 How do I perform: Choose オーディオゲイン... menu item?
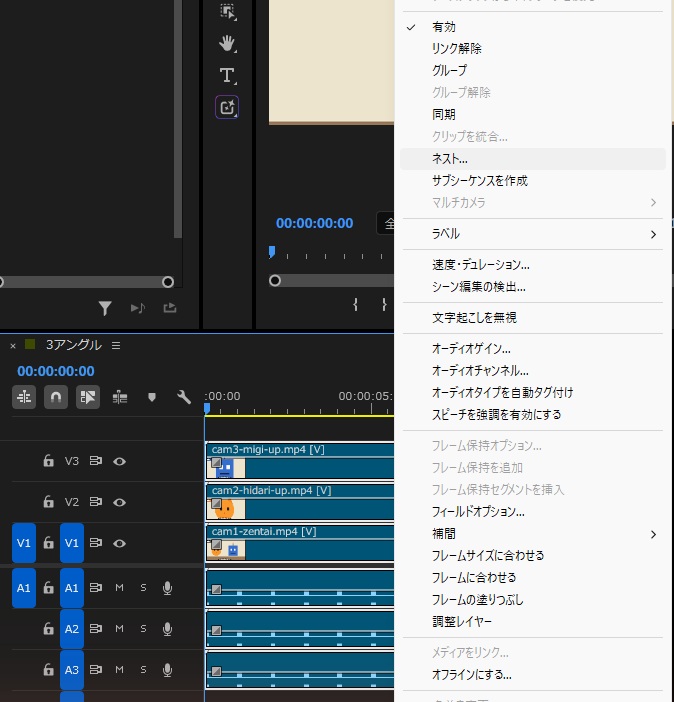[x=532, y=349]
